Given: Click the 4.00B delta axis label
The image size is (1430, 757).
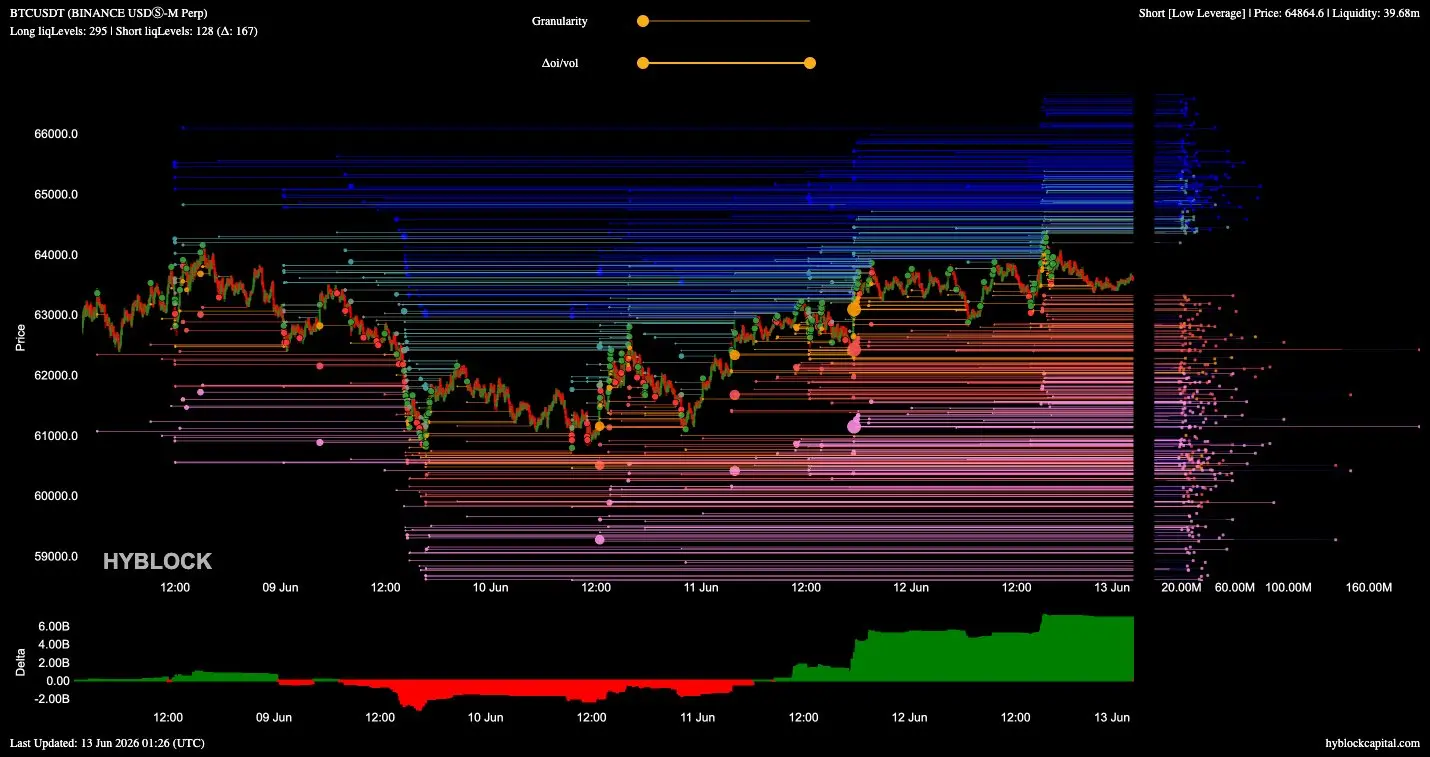Looking at the screenshot, I should click(54, 645).
